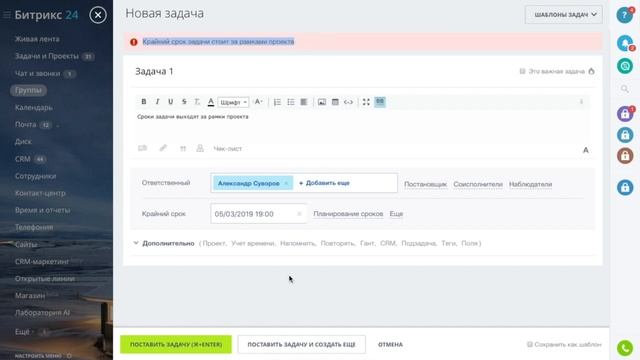Screen dimensions: 640x360
Task: Click the Отмена button
Action: tap(390, 344)
